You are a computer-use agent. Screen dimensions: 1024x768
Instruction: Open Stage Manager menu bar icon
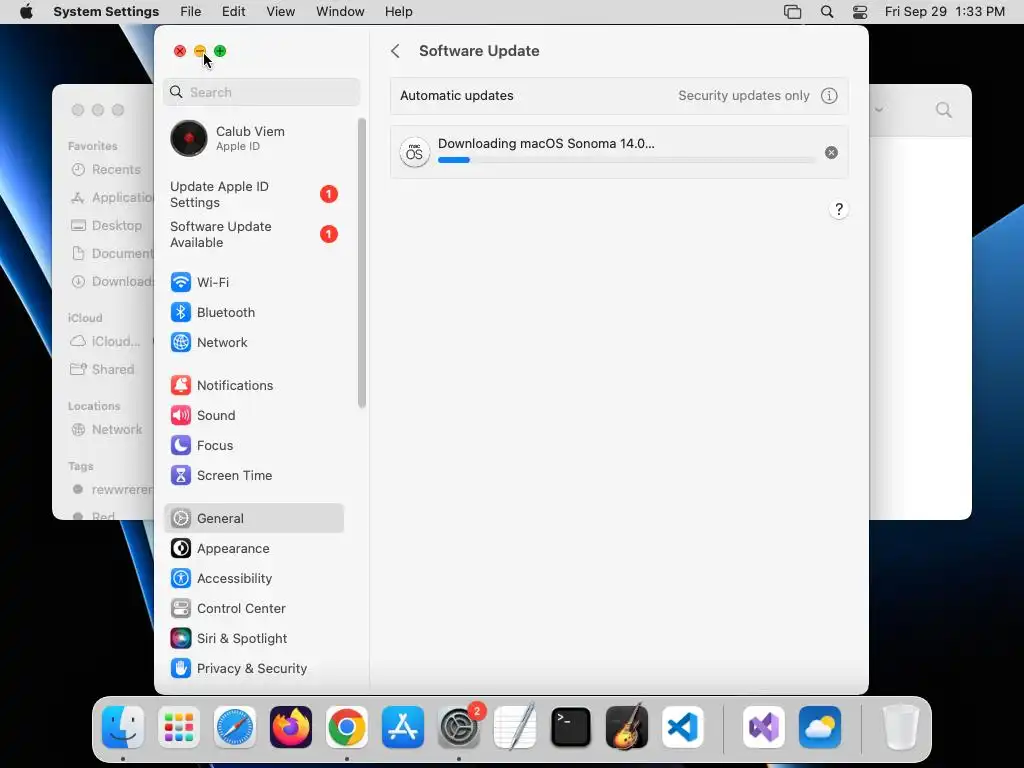click(792, 12)
